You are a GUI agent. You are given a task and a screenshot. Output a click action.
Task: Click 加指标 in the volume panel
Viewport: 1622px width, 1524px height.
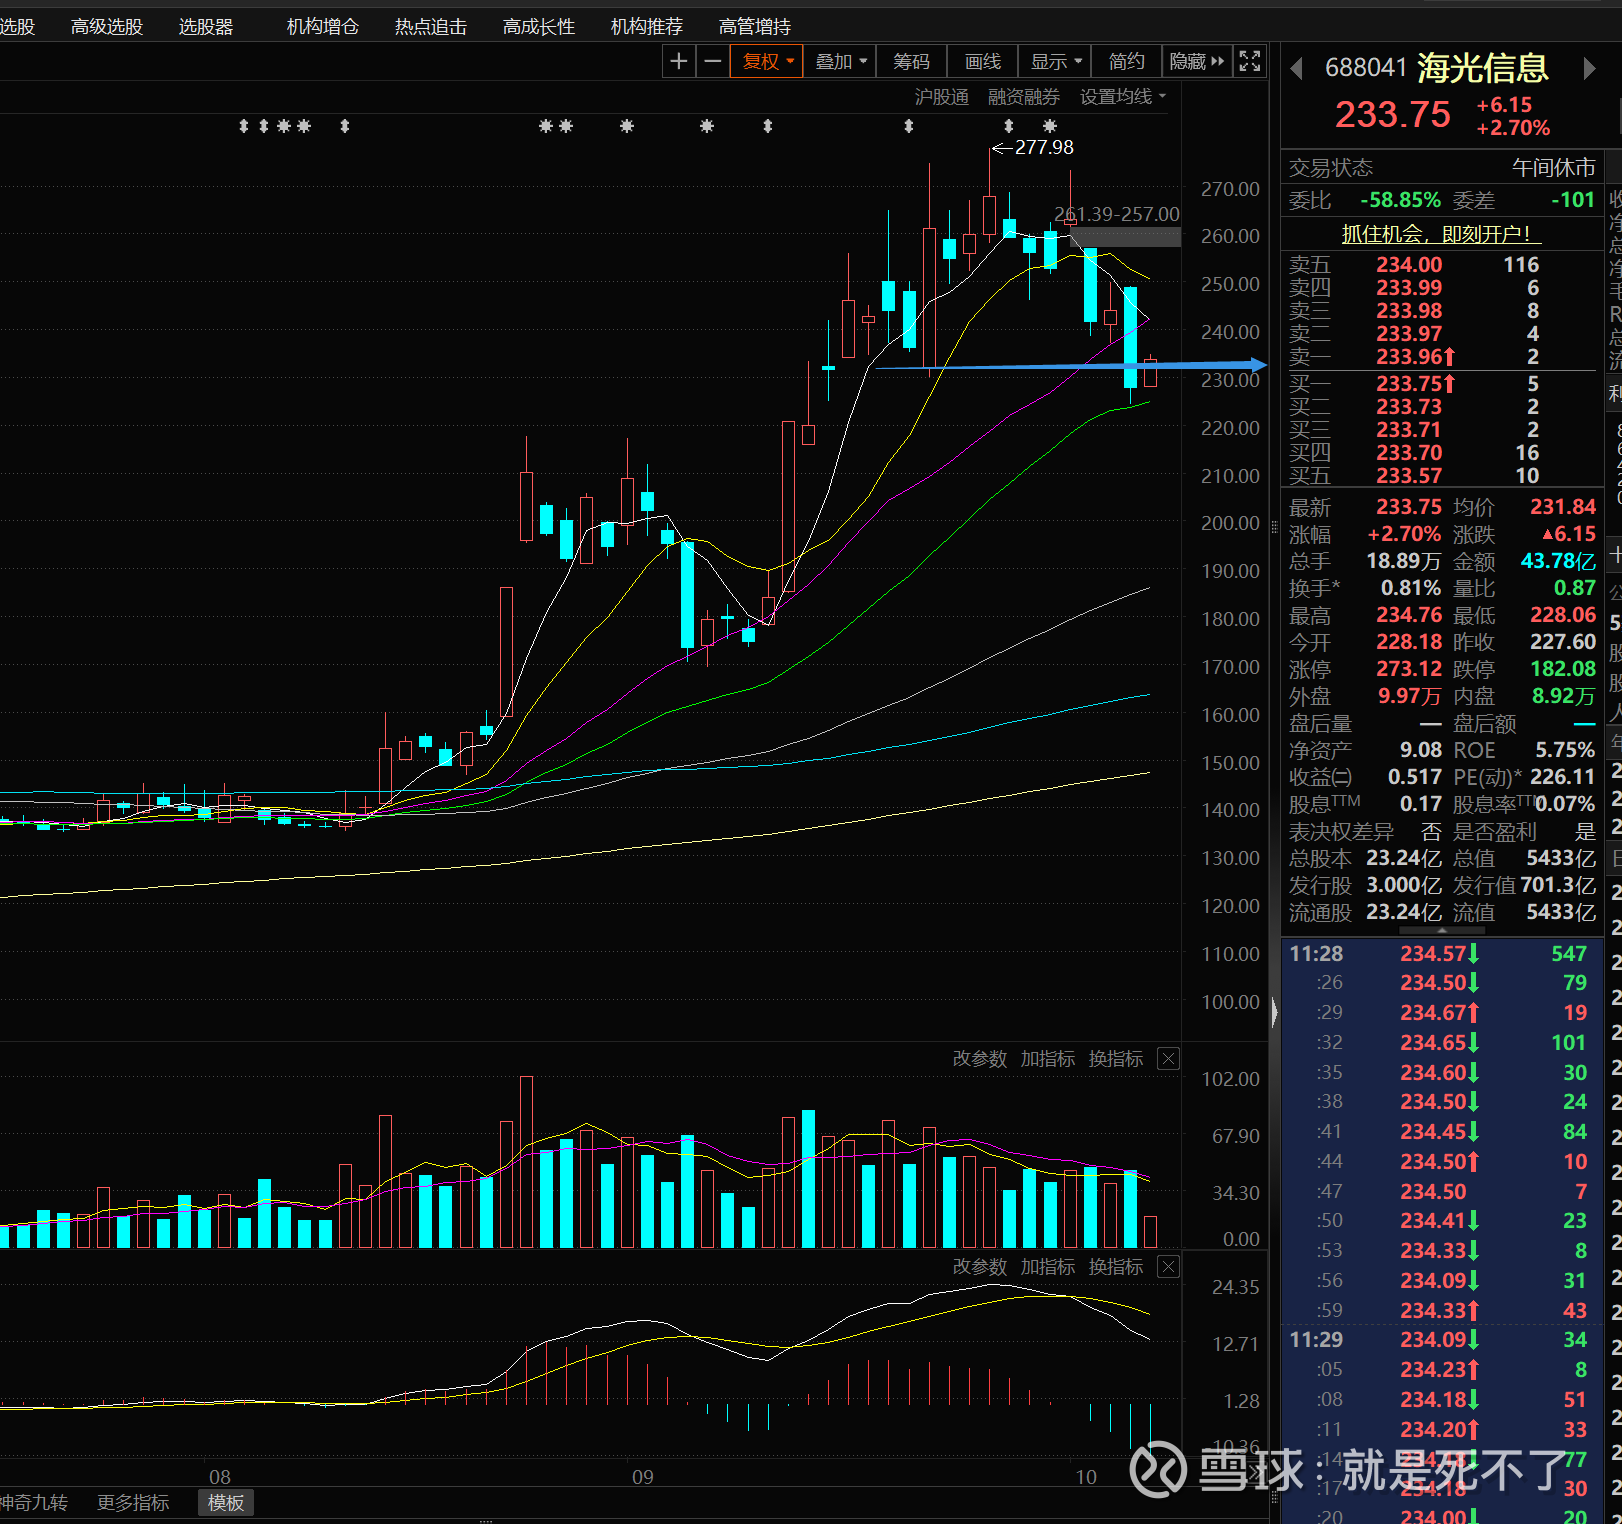coord(1048,1058)
